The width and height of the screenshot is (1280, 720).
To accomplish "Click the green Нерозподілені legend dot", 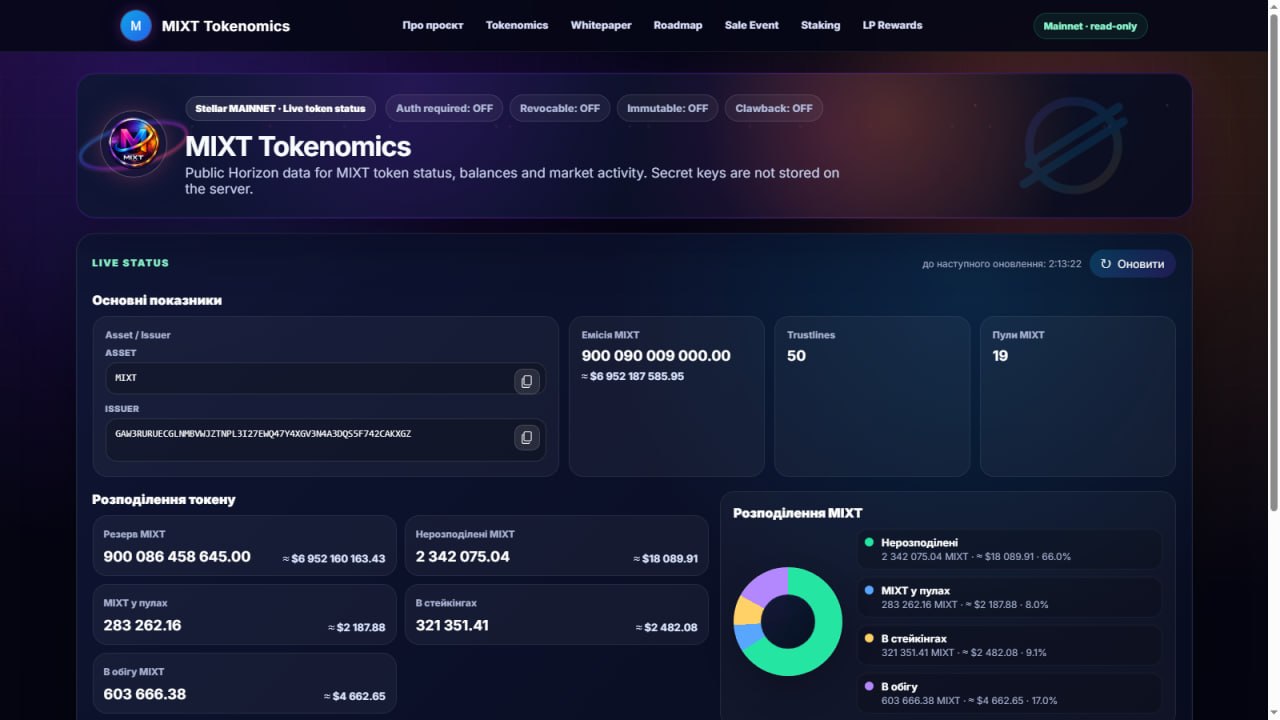I will tap(869, 543).
